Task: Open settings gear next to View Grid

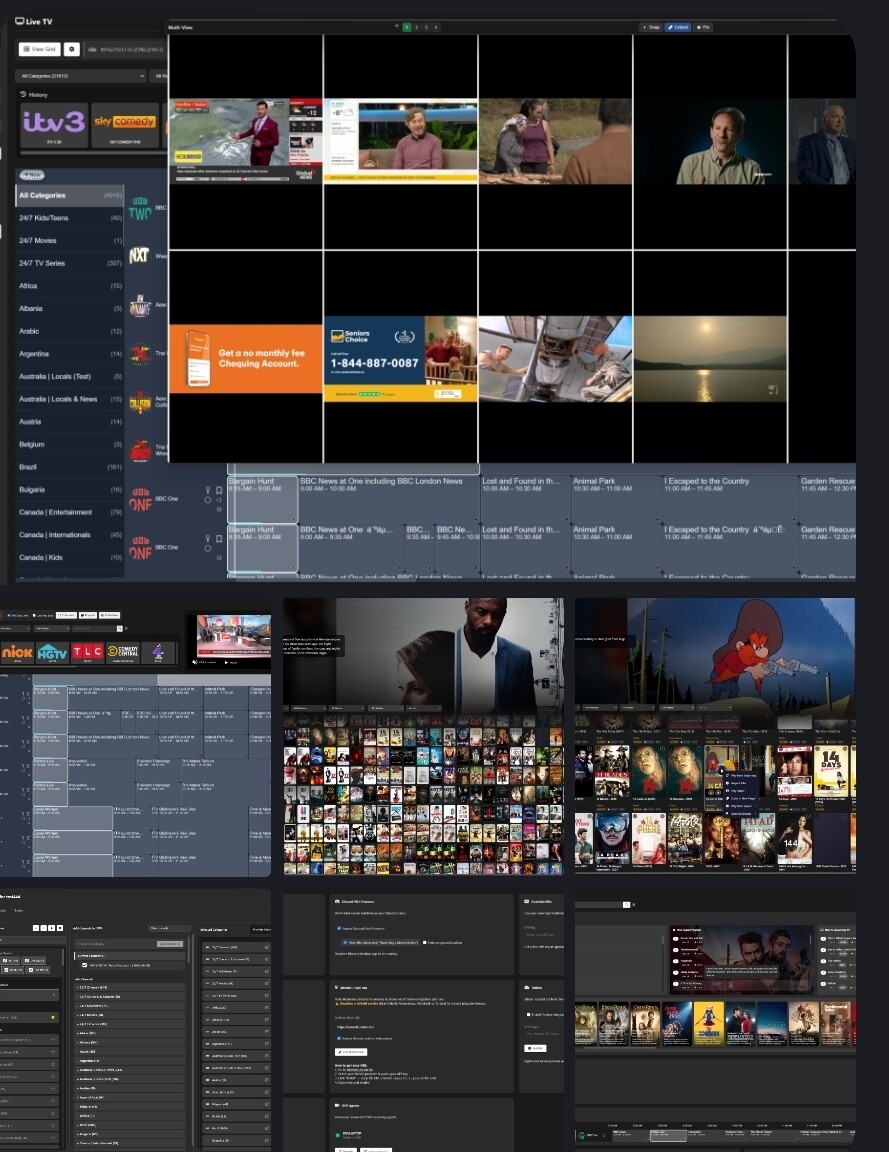Action: tap(71, 49)
